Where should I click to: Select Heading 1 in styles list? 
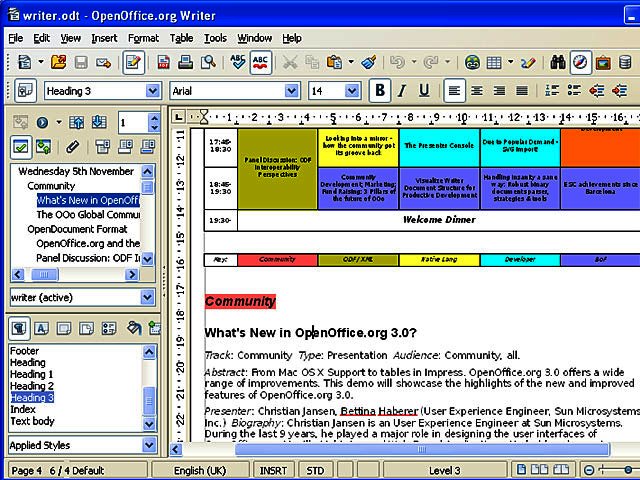(31, 374)
